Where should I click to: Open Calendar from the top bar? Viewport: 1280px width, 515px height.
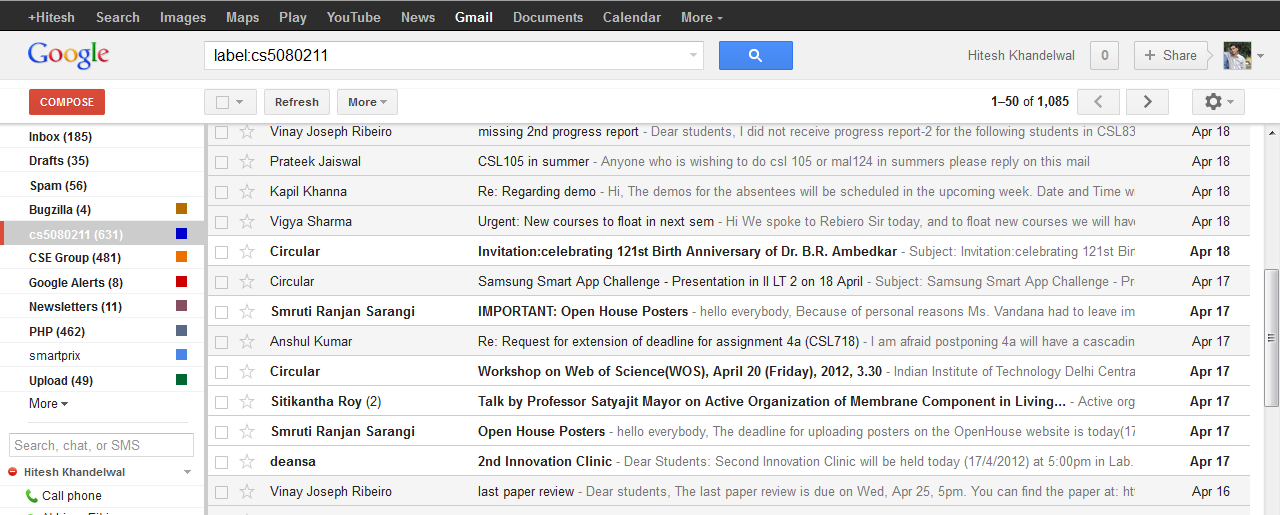pyautogui.click(x=631, y=17)
